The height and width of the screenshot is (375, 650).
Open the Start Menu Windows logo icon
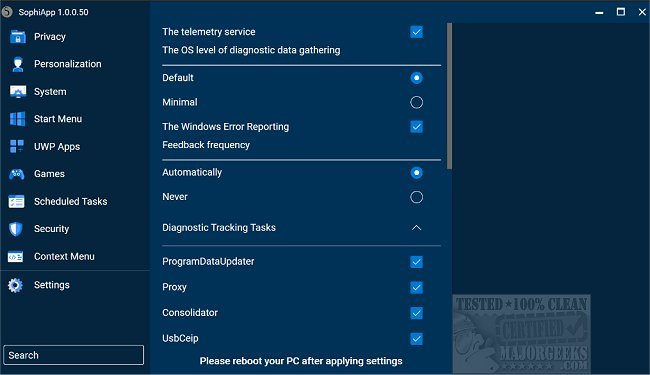pos(17,119)
